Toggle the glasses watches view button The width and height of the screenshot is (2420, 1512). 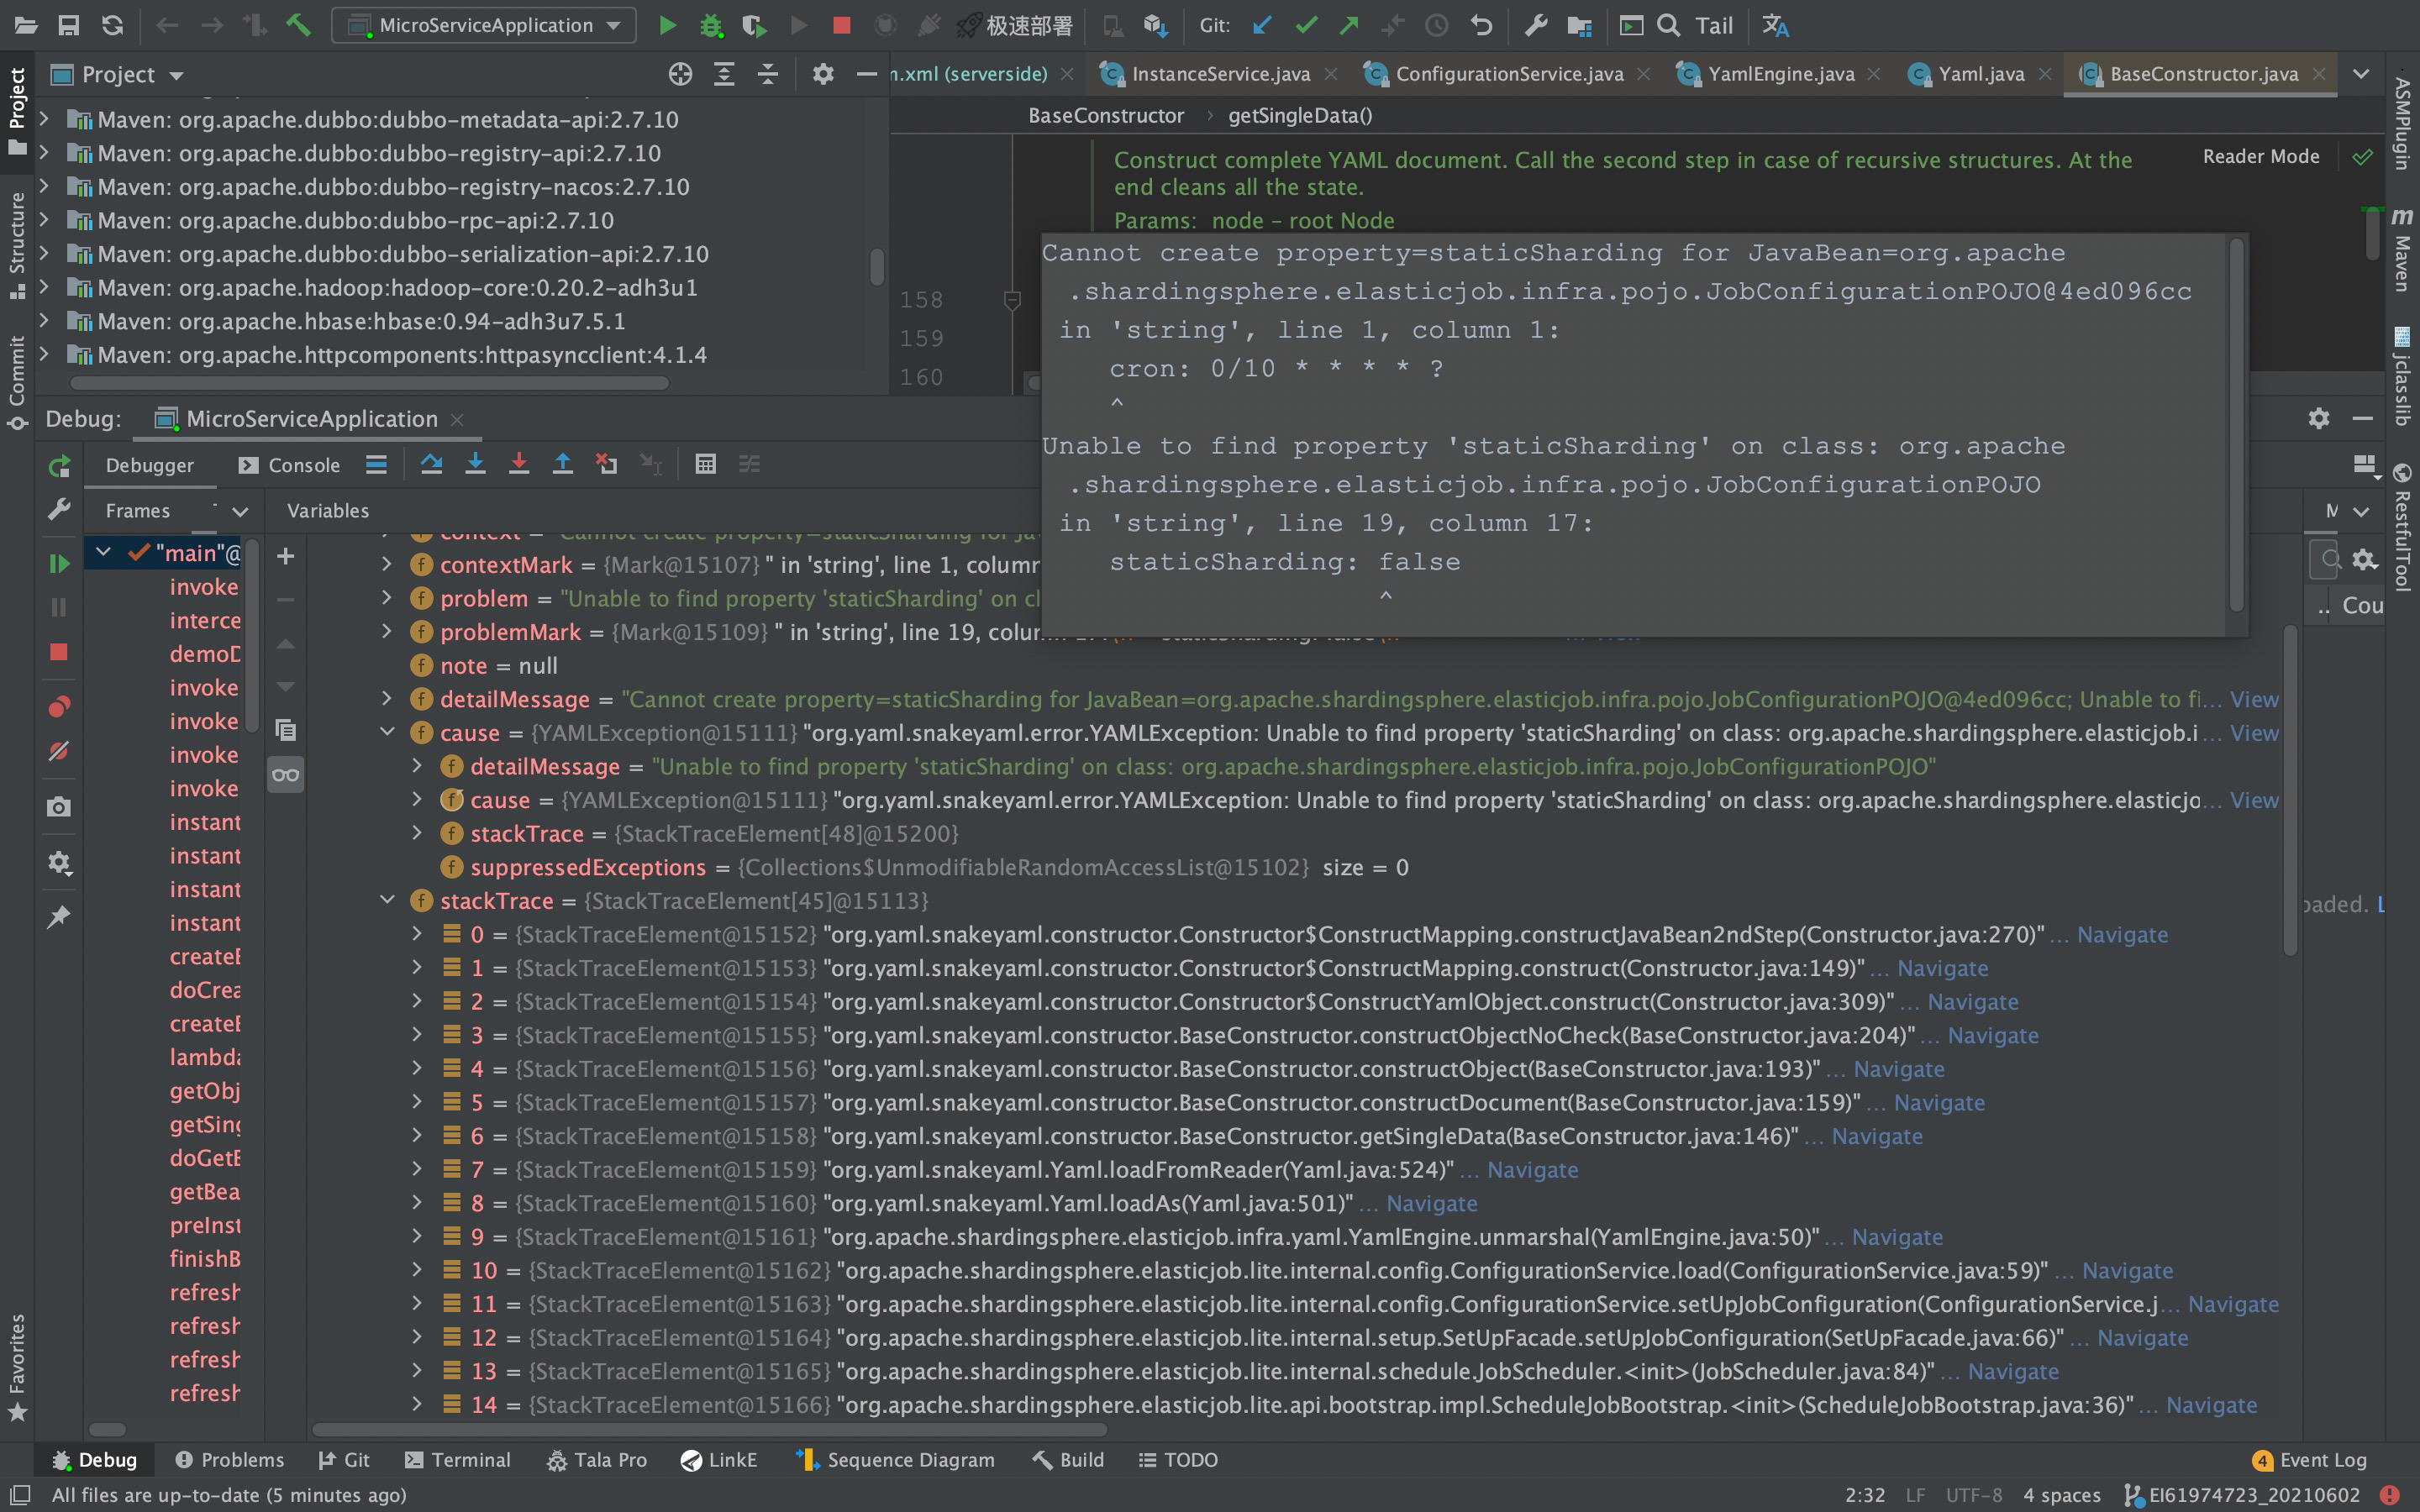pos(286,775)
